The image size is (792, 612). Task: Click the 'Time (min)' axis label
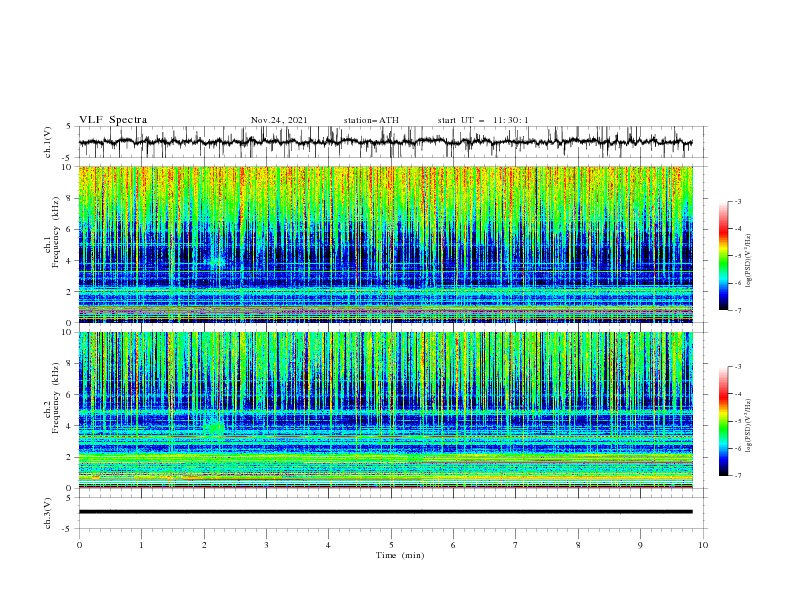(400, 555)
